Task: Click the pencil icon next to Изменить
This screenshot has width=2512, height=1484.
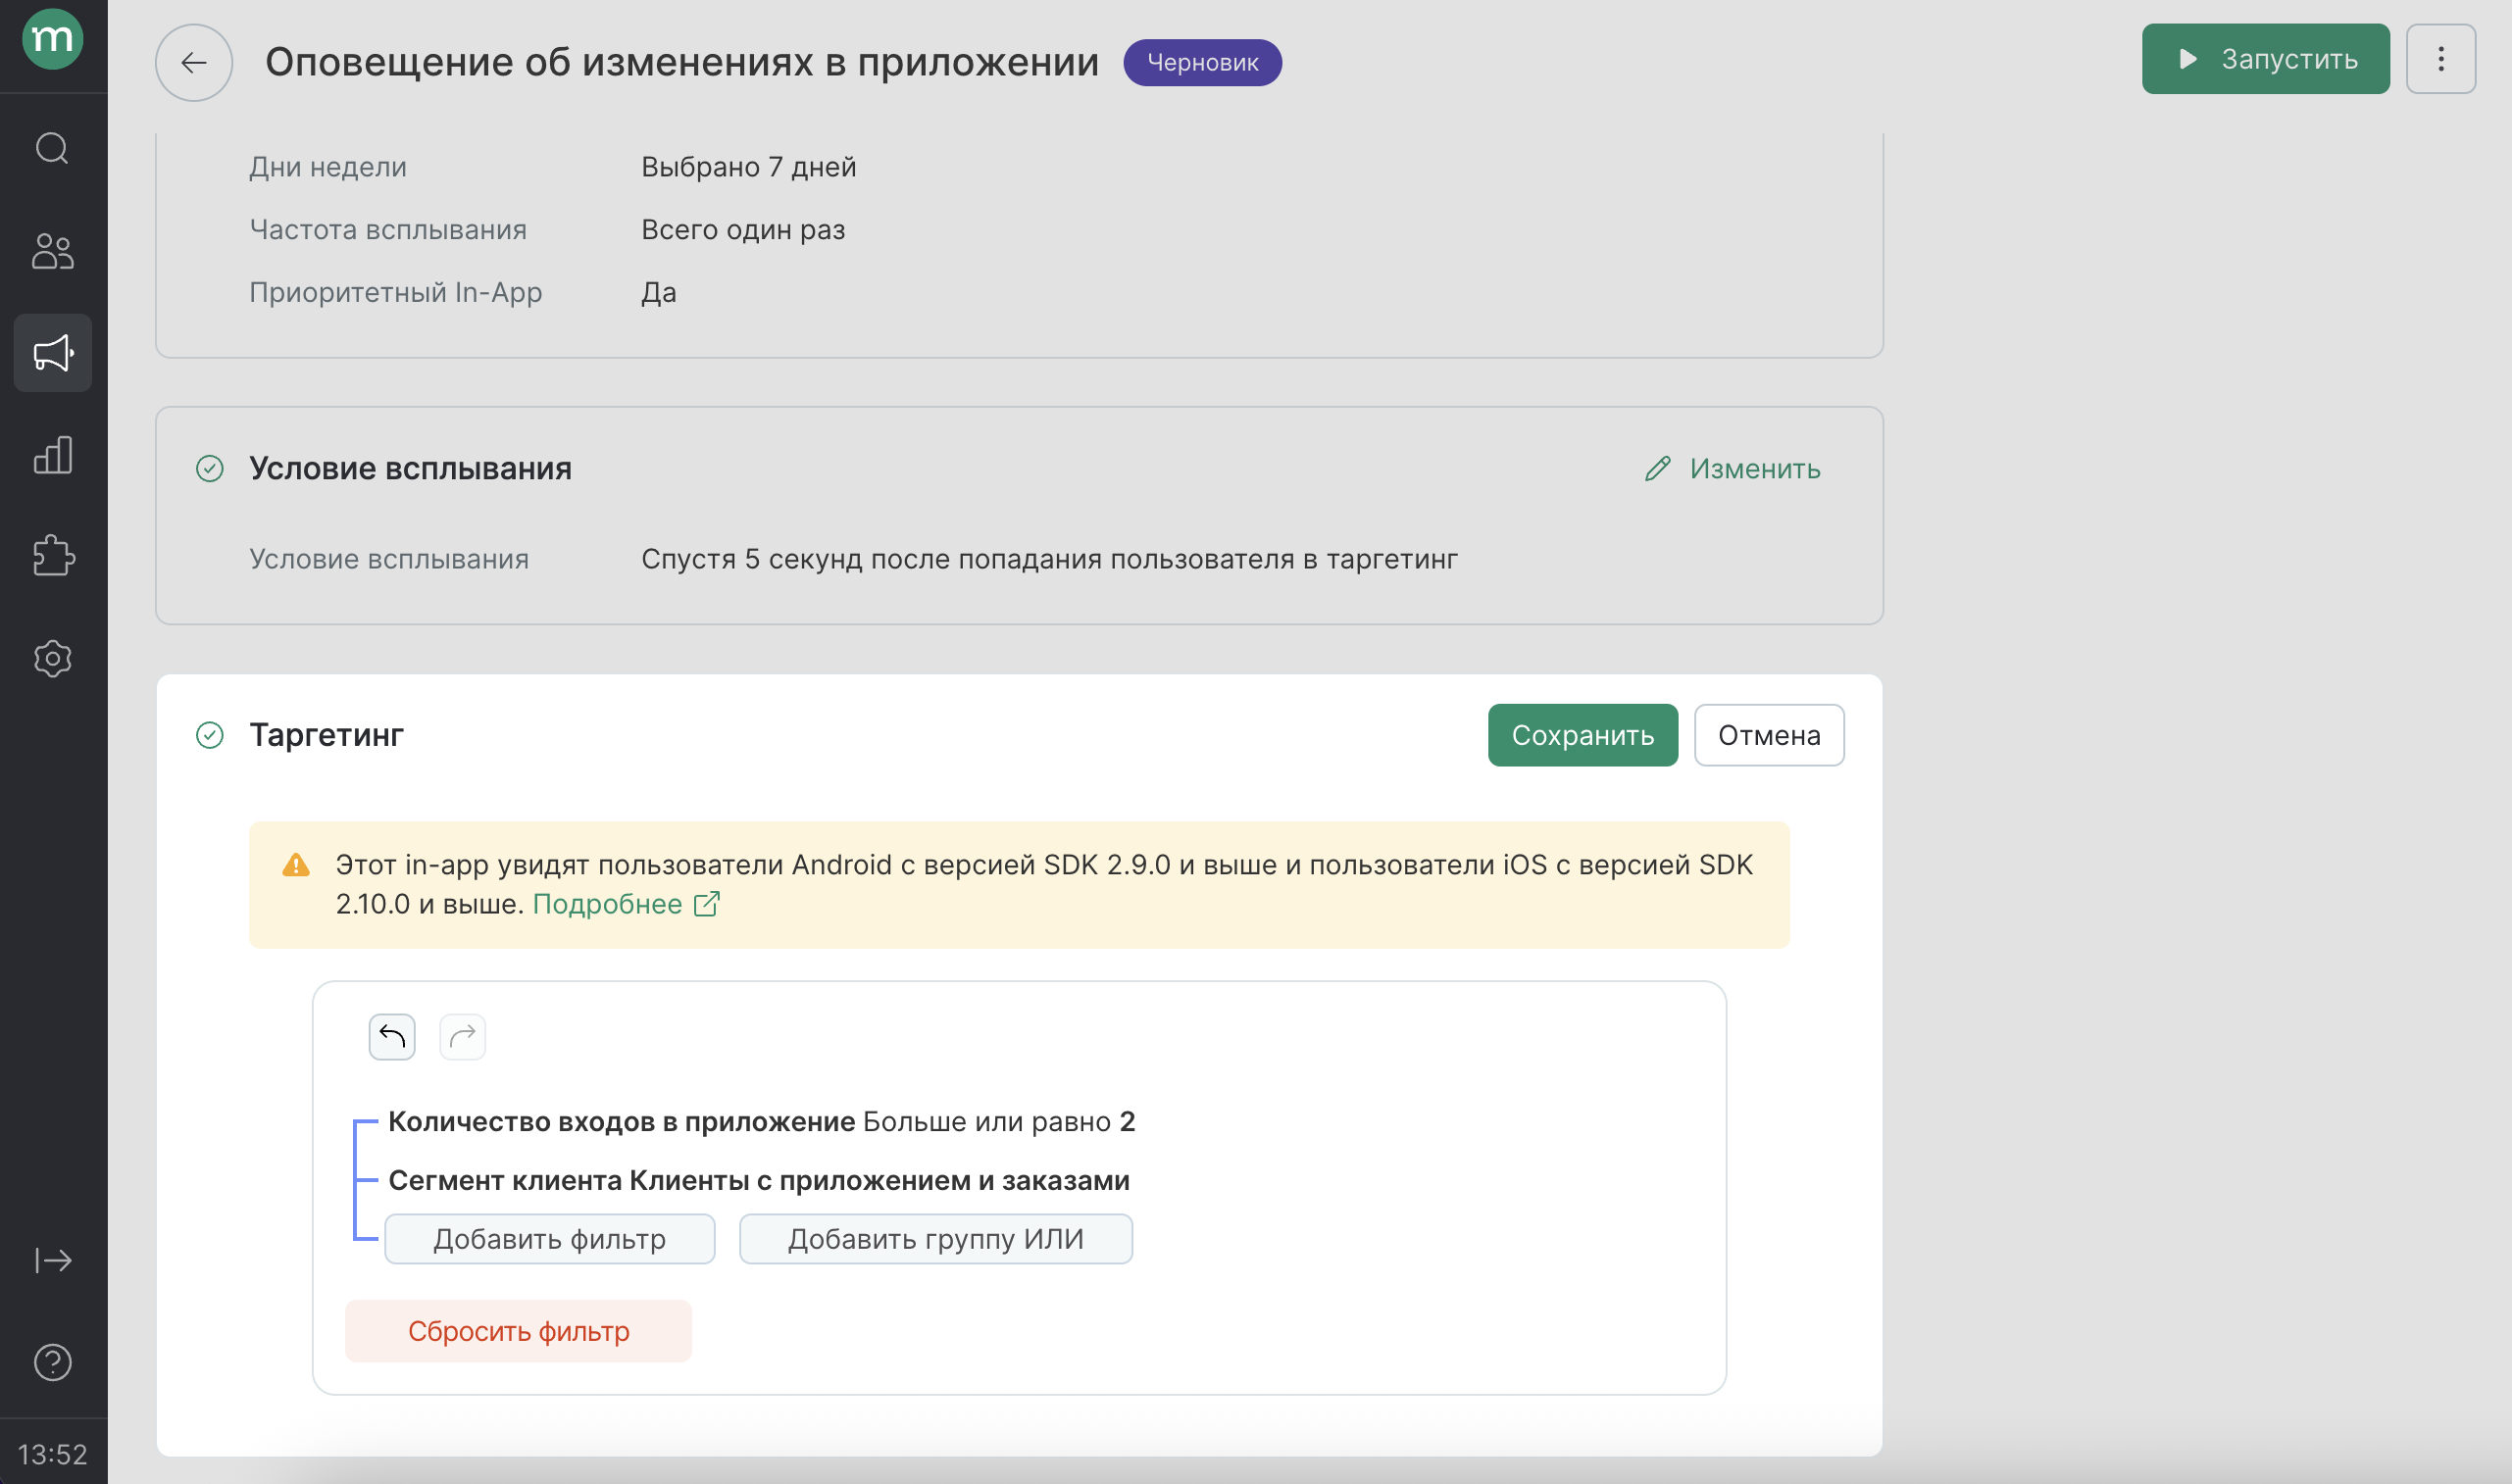Action: [x=1658, y=469]
